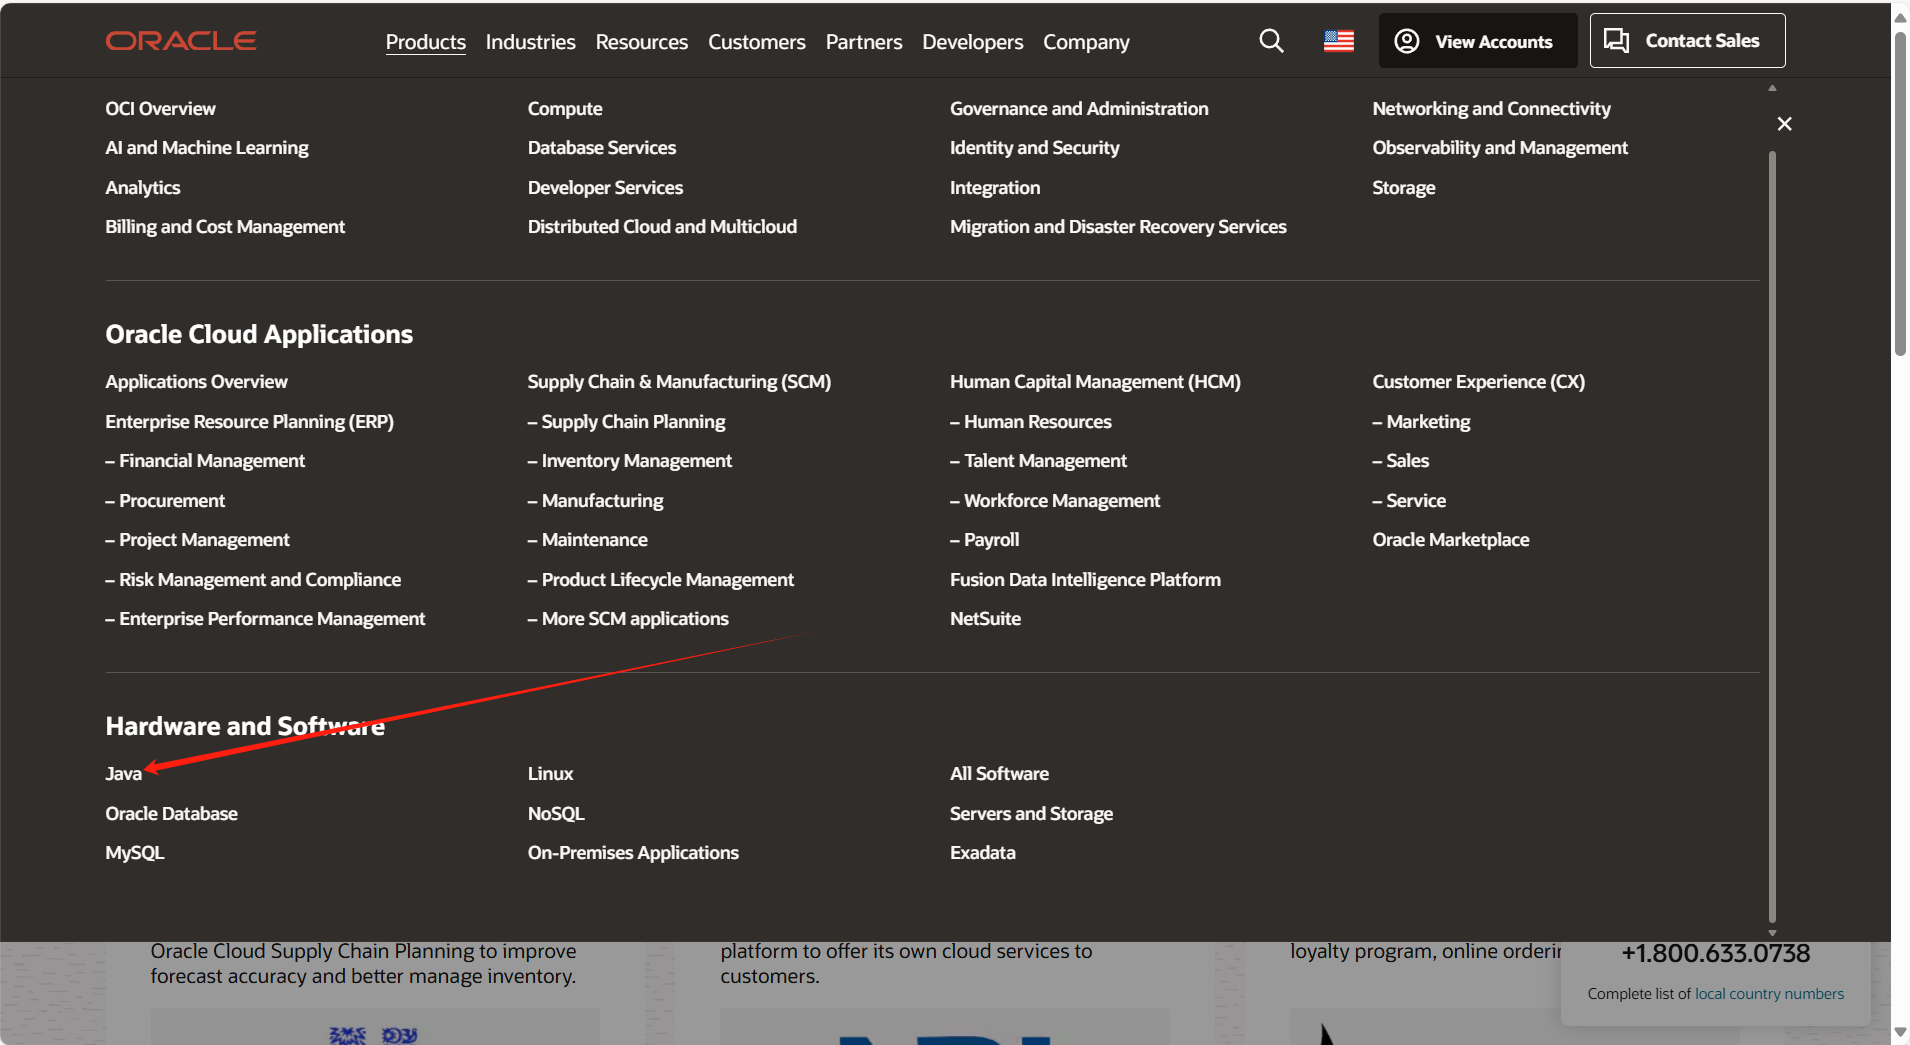Open the Maintenance link
The image size is (1910, 1045).
pyautogui.click(x=587, y=540)
